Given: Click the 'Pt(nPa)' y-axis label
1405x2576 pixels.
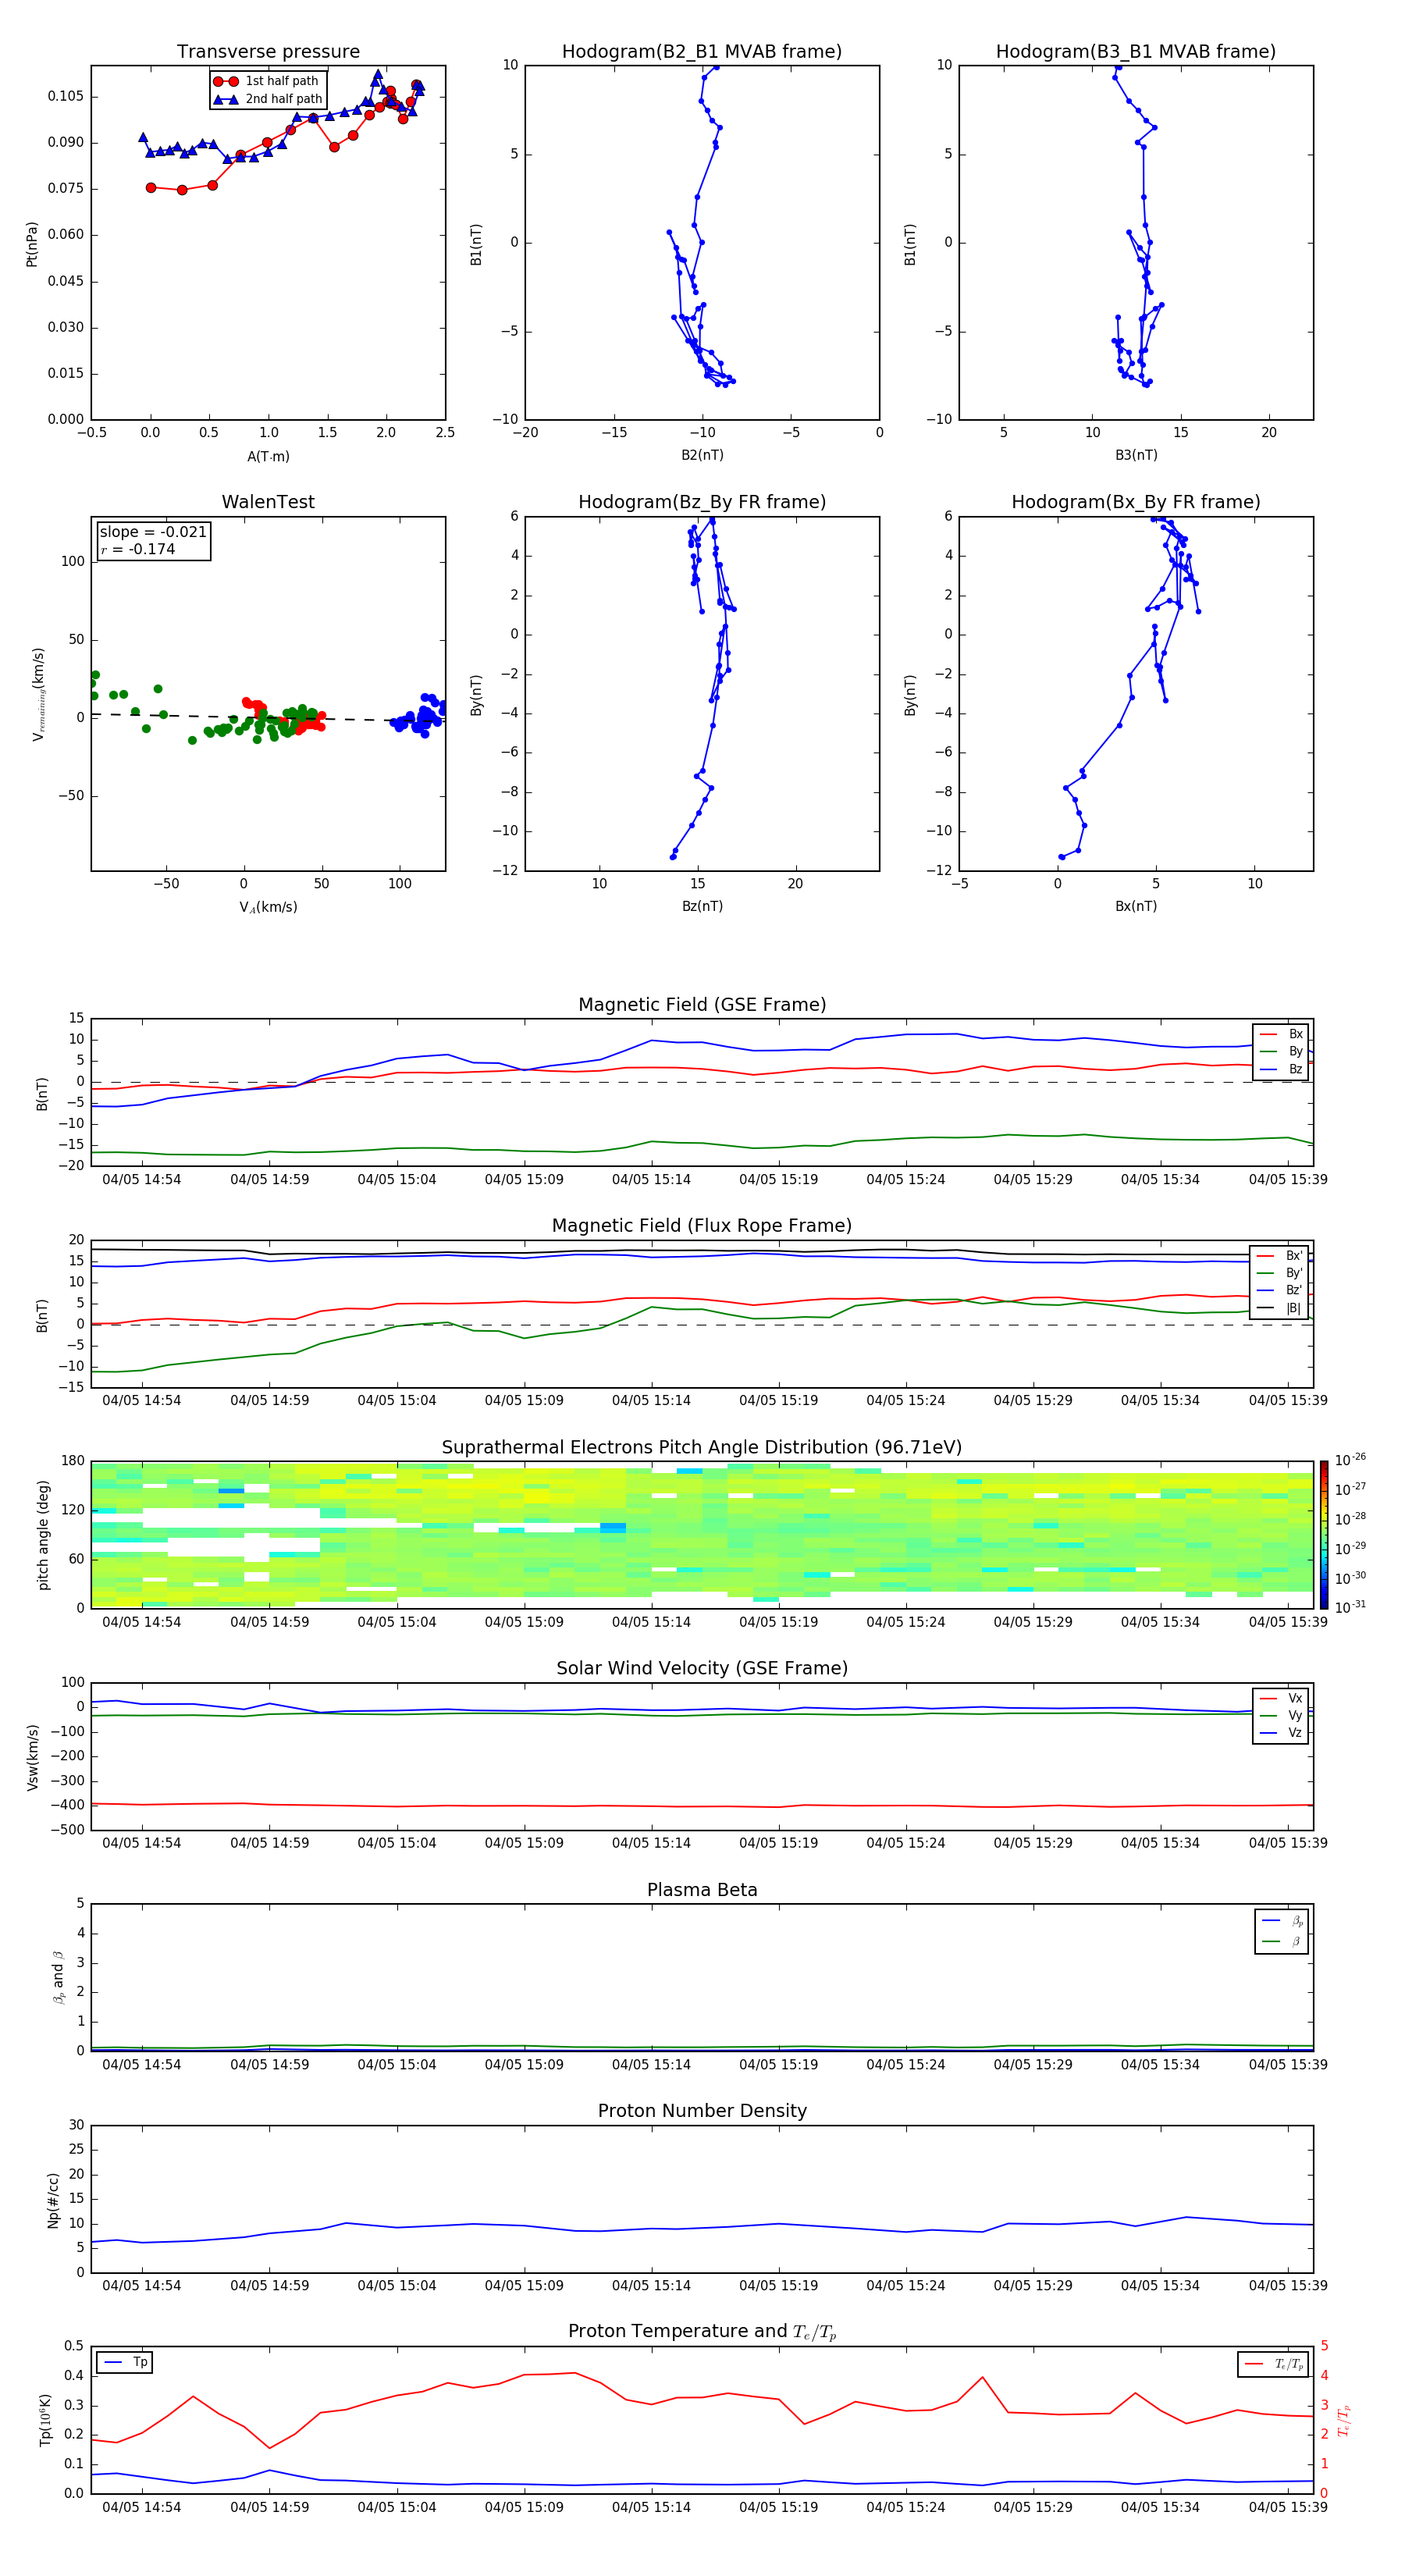Looking at the screenshot, I should (x=32, y=244).
